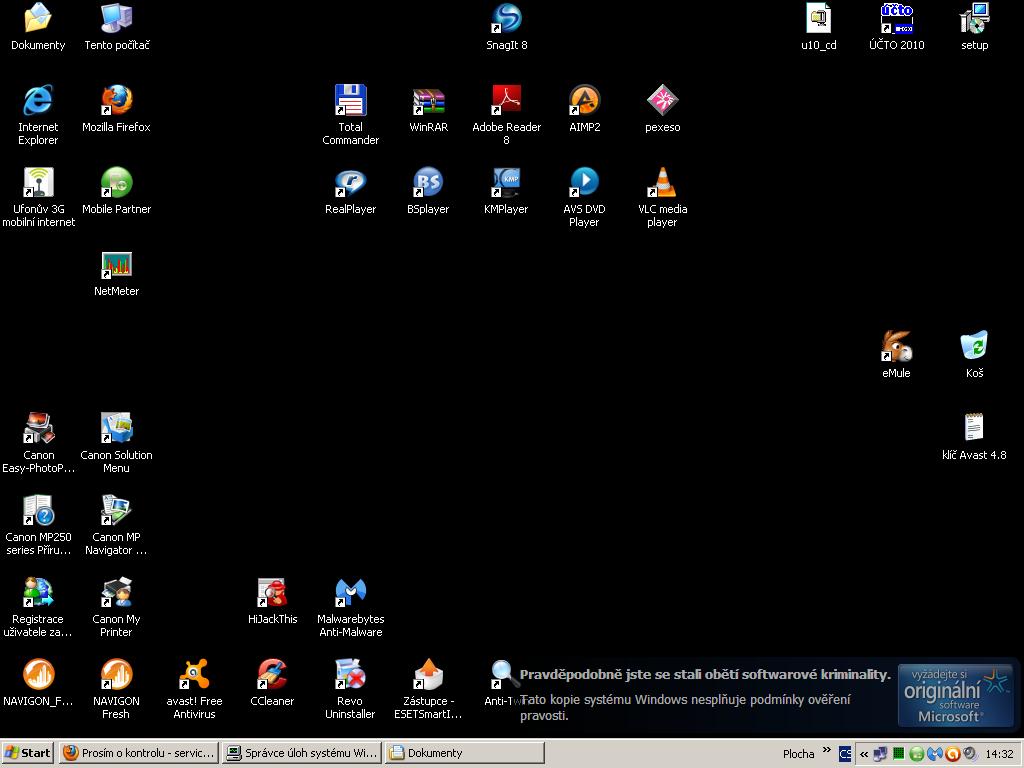The height and width of the screenshot is (768, 1024).
Task: Open the Tento počítač desktop icon
Action: tap(117, 18)
